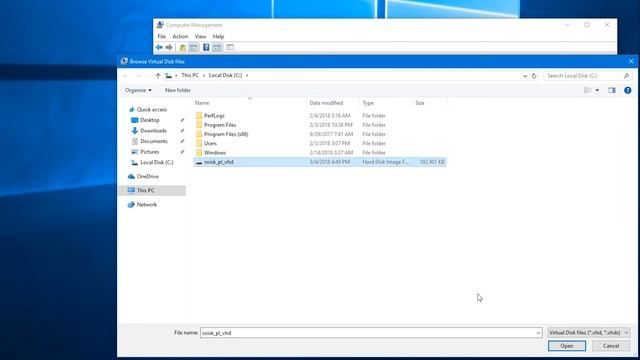Image resolution: width=640 pixels, height=360 pixels.
Task: Open Virtual Disk files type filter dropdown
Action: pos(588,333)
